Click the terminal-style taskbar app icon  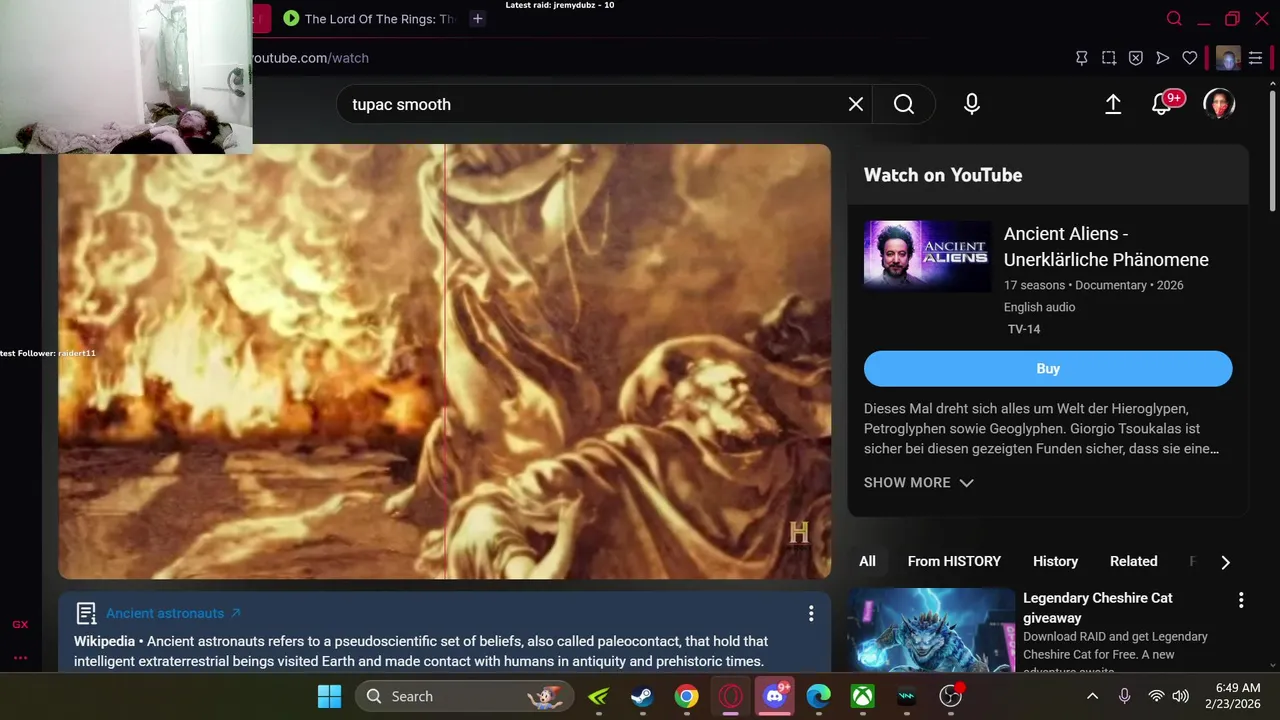[906, 696]
